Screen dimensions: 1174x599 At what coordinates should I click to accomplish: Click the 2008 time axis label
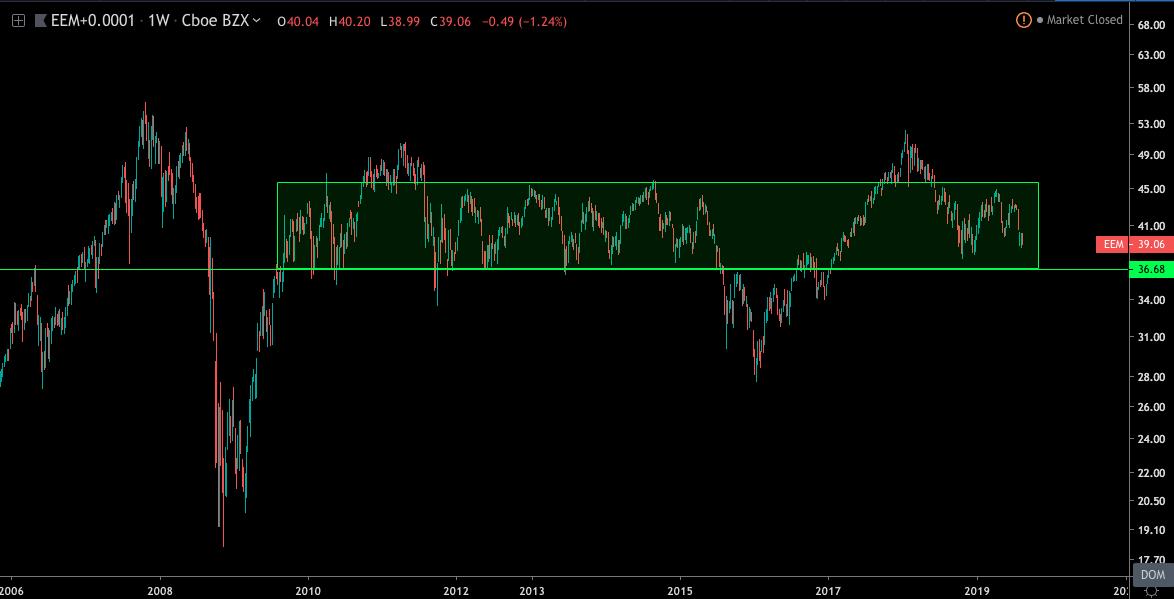pyautogui.click(x=161, y=591)
